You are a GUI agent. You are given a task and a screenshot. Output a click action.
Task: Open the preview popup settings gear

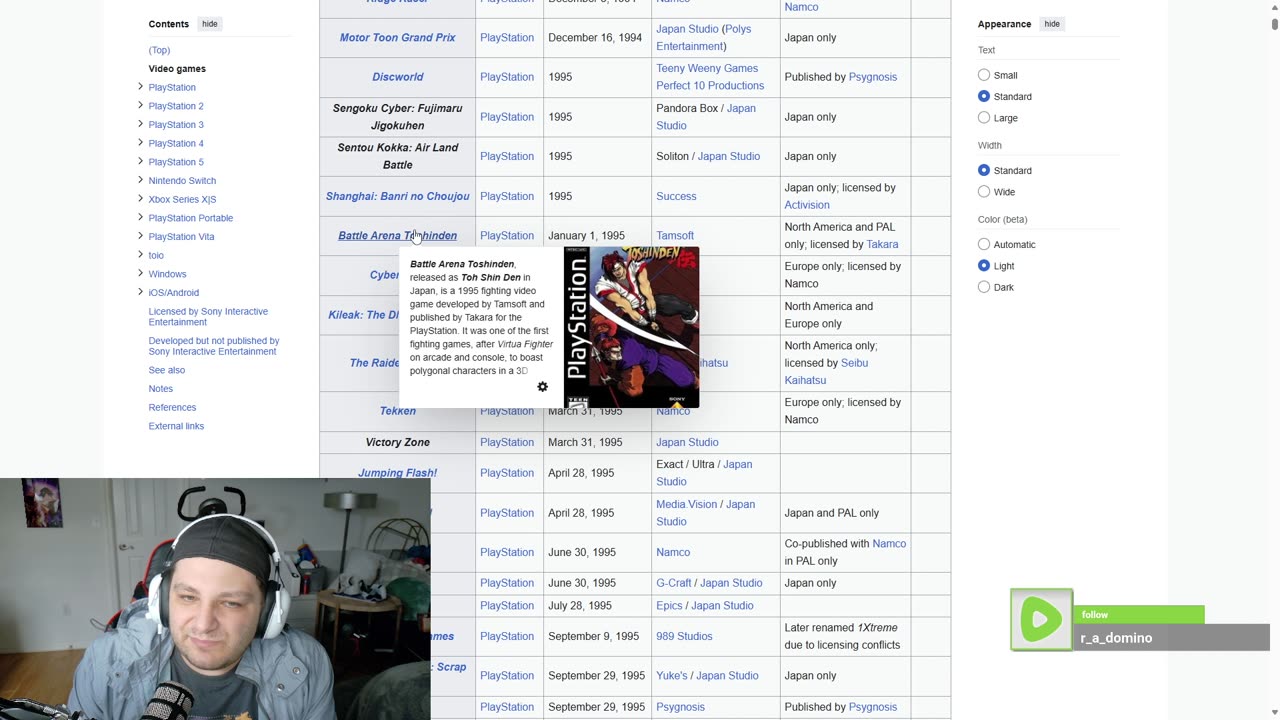coord(542,387)
